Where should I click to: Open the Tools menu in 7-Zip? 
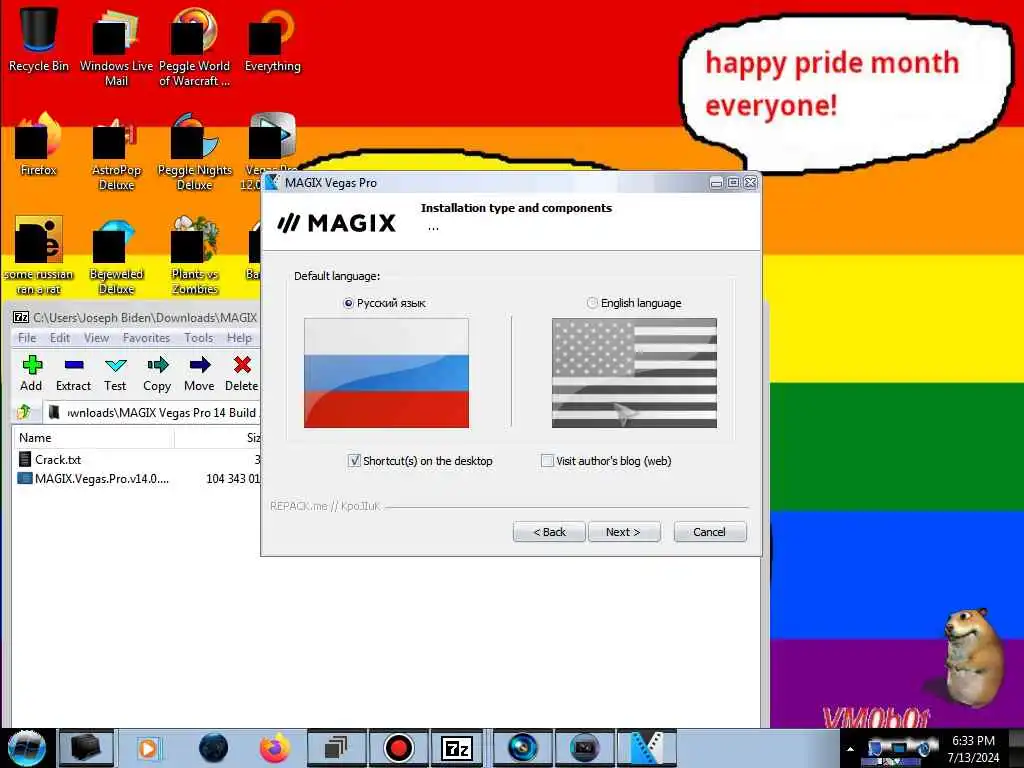(x=199, y=338)
